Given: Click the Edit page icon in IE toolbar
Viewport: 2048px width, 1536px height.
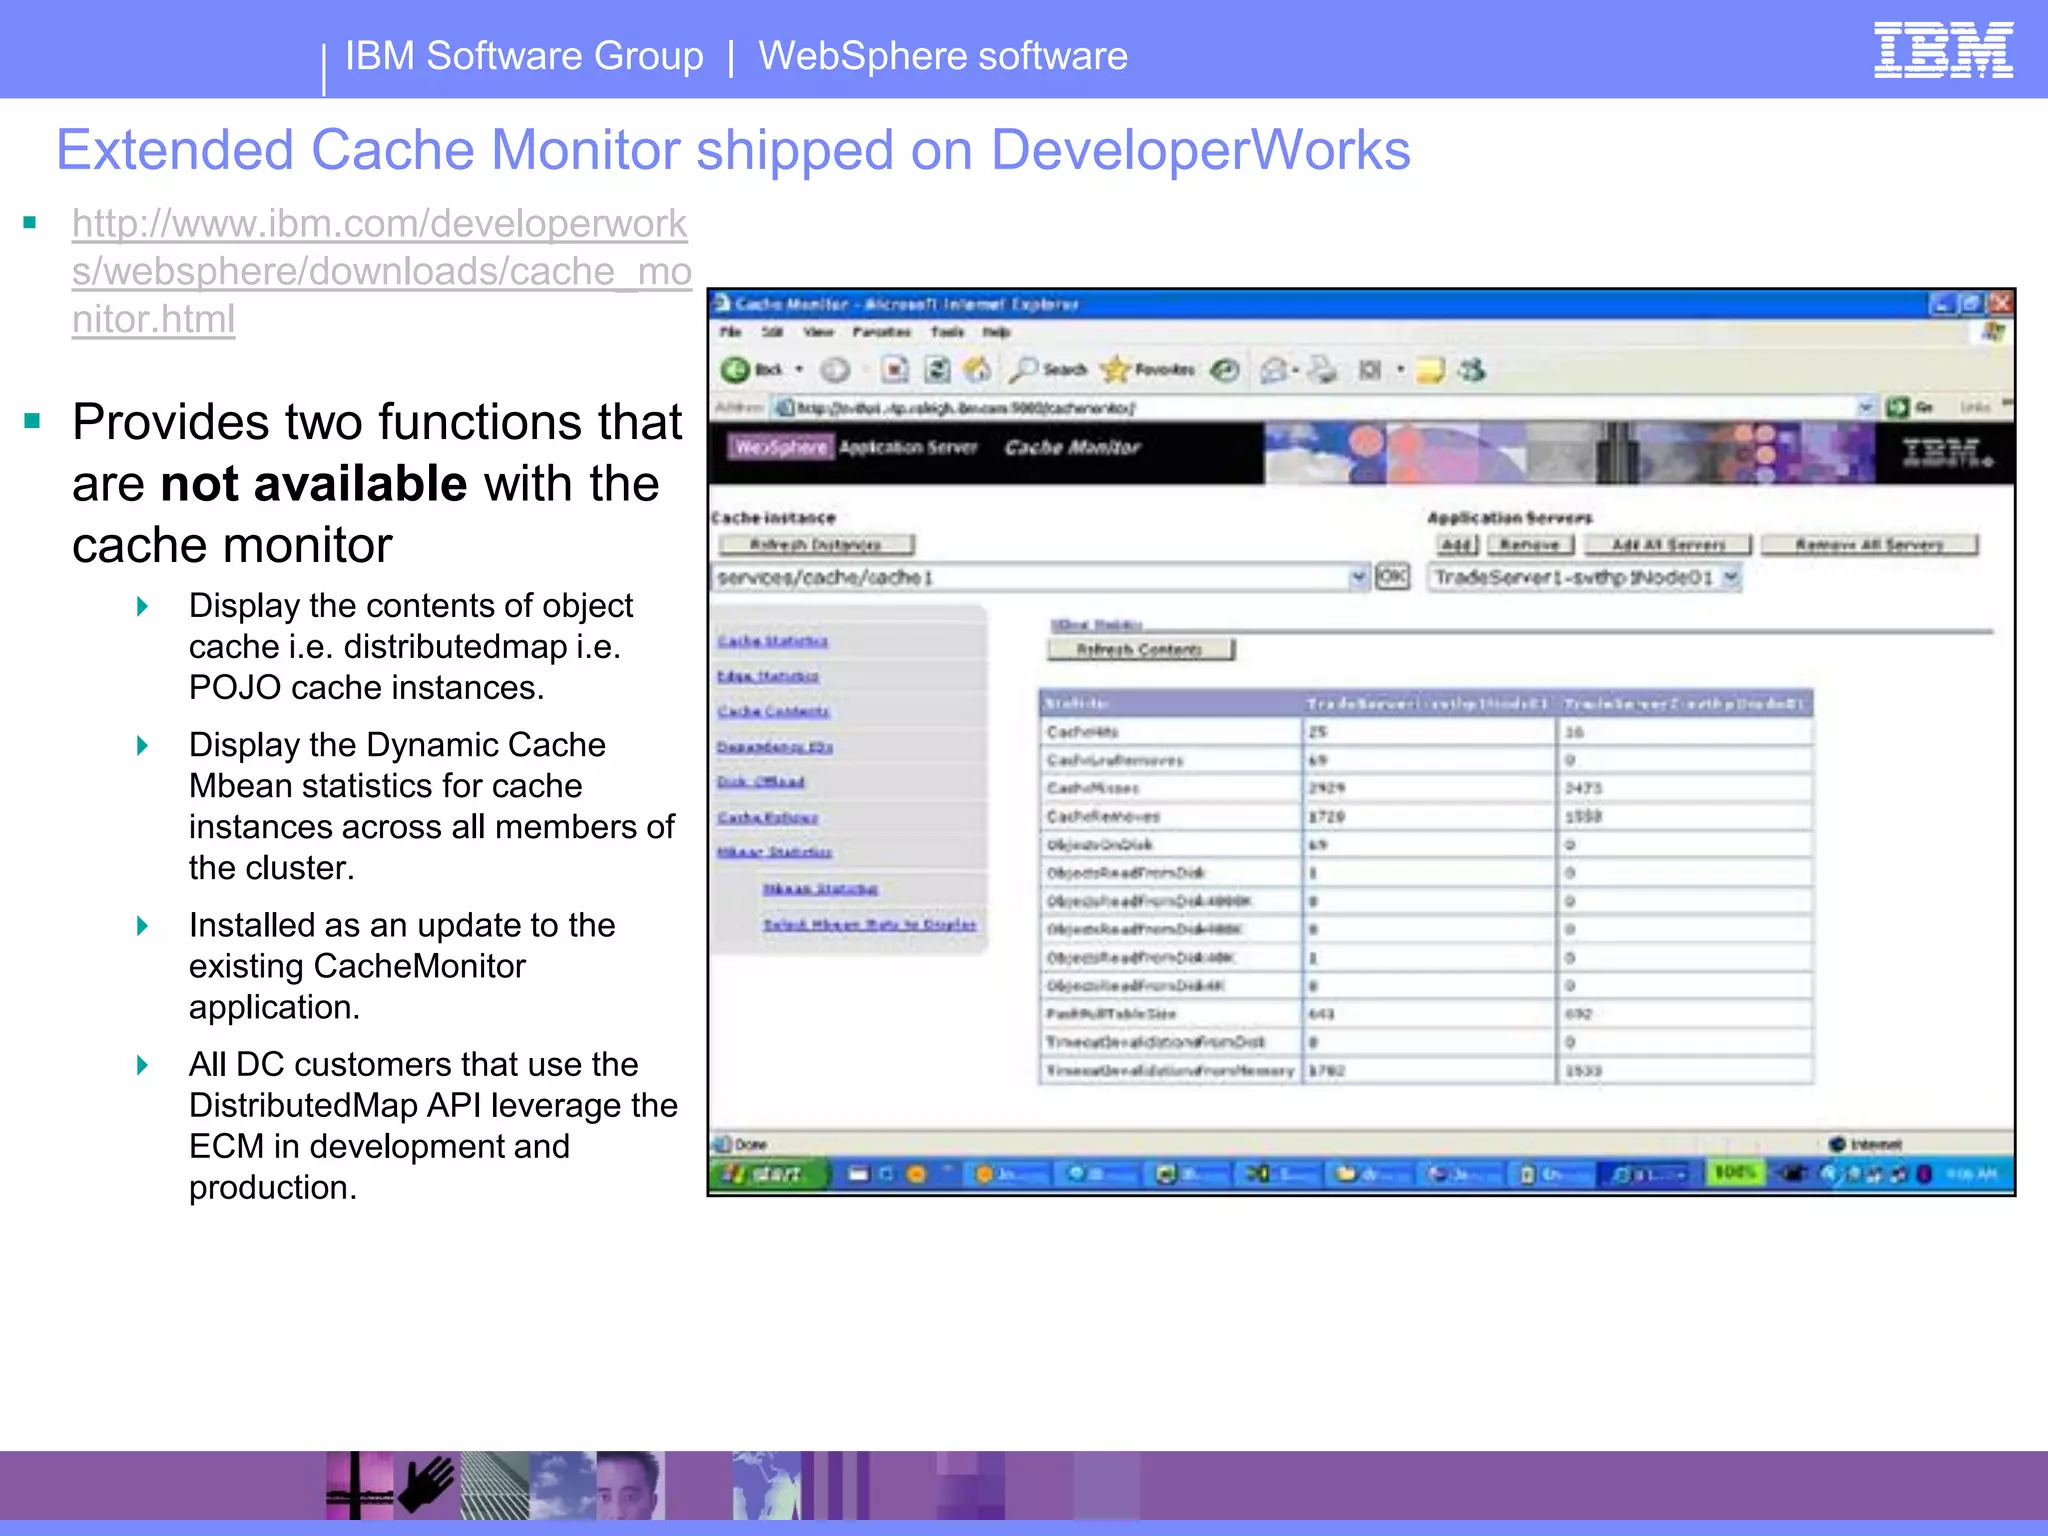Looking at the screenshot, I should pyautogui.click(x=1370, y=370).
